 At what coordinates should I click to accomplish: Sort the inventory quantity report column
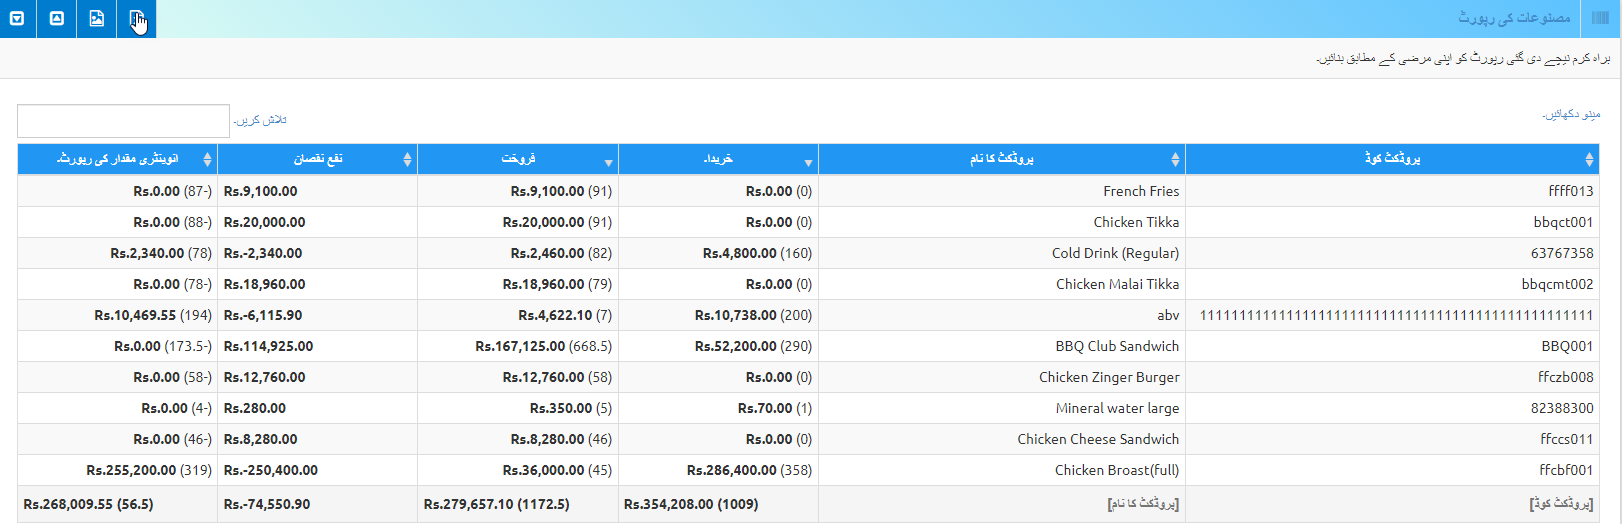point(207,160)
